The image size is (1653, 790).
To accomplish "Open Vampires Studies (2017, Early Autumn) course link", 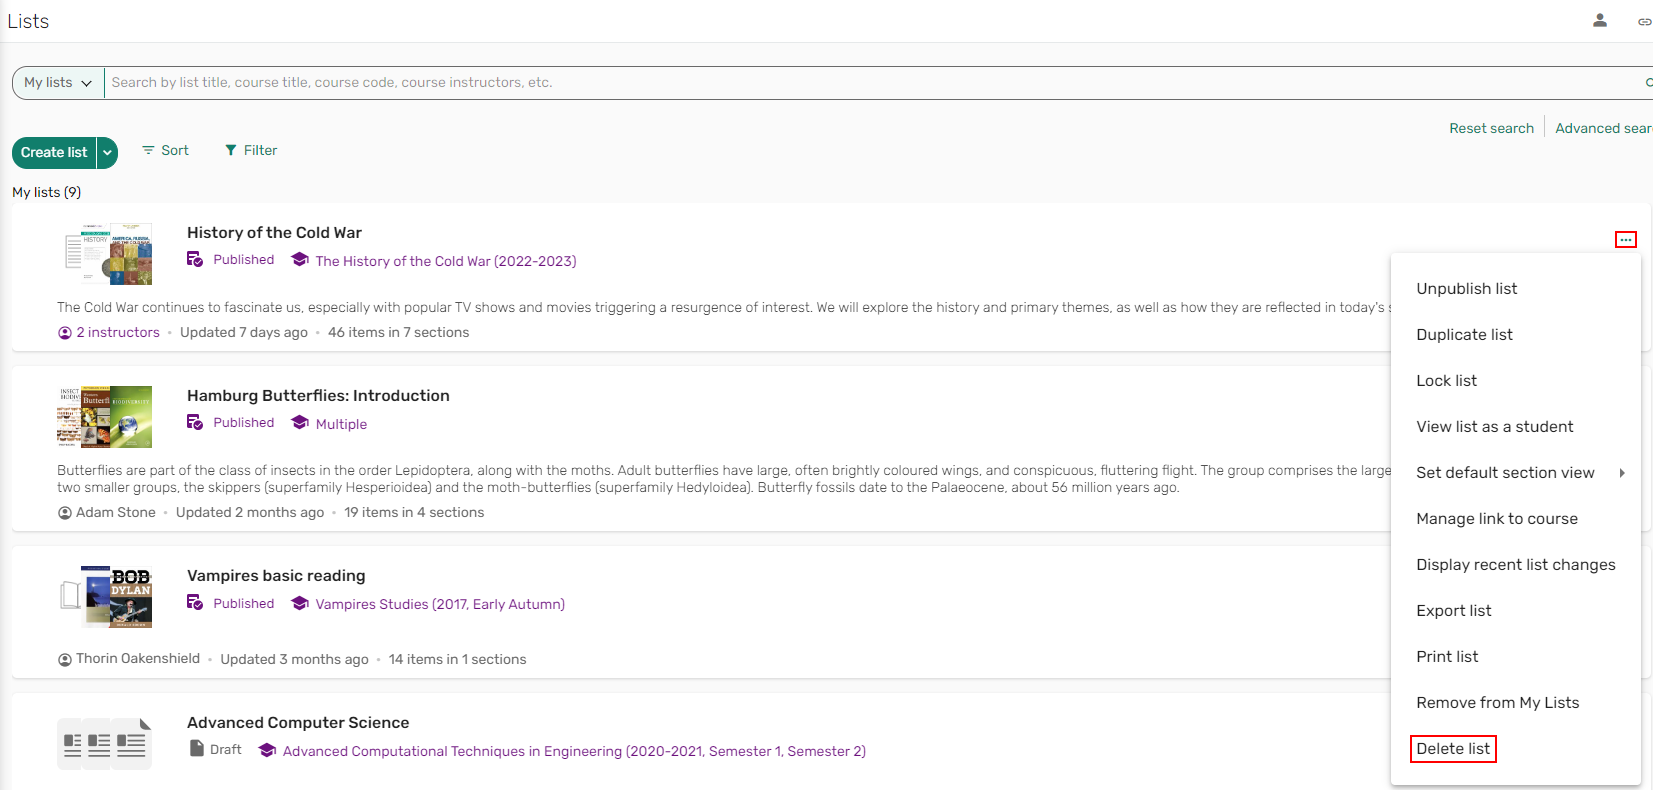I will click(x=440, y=604).
